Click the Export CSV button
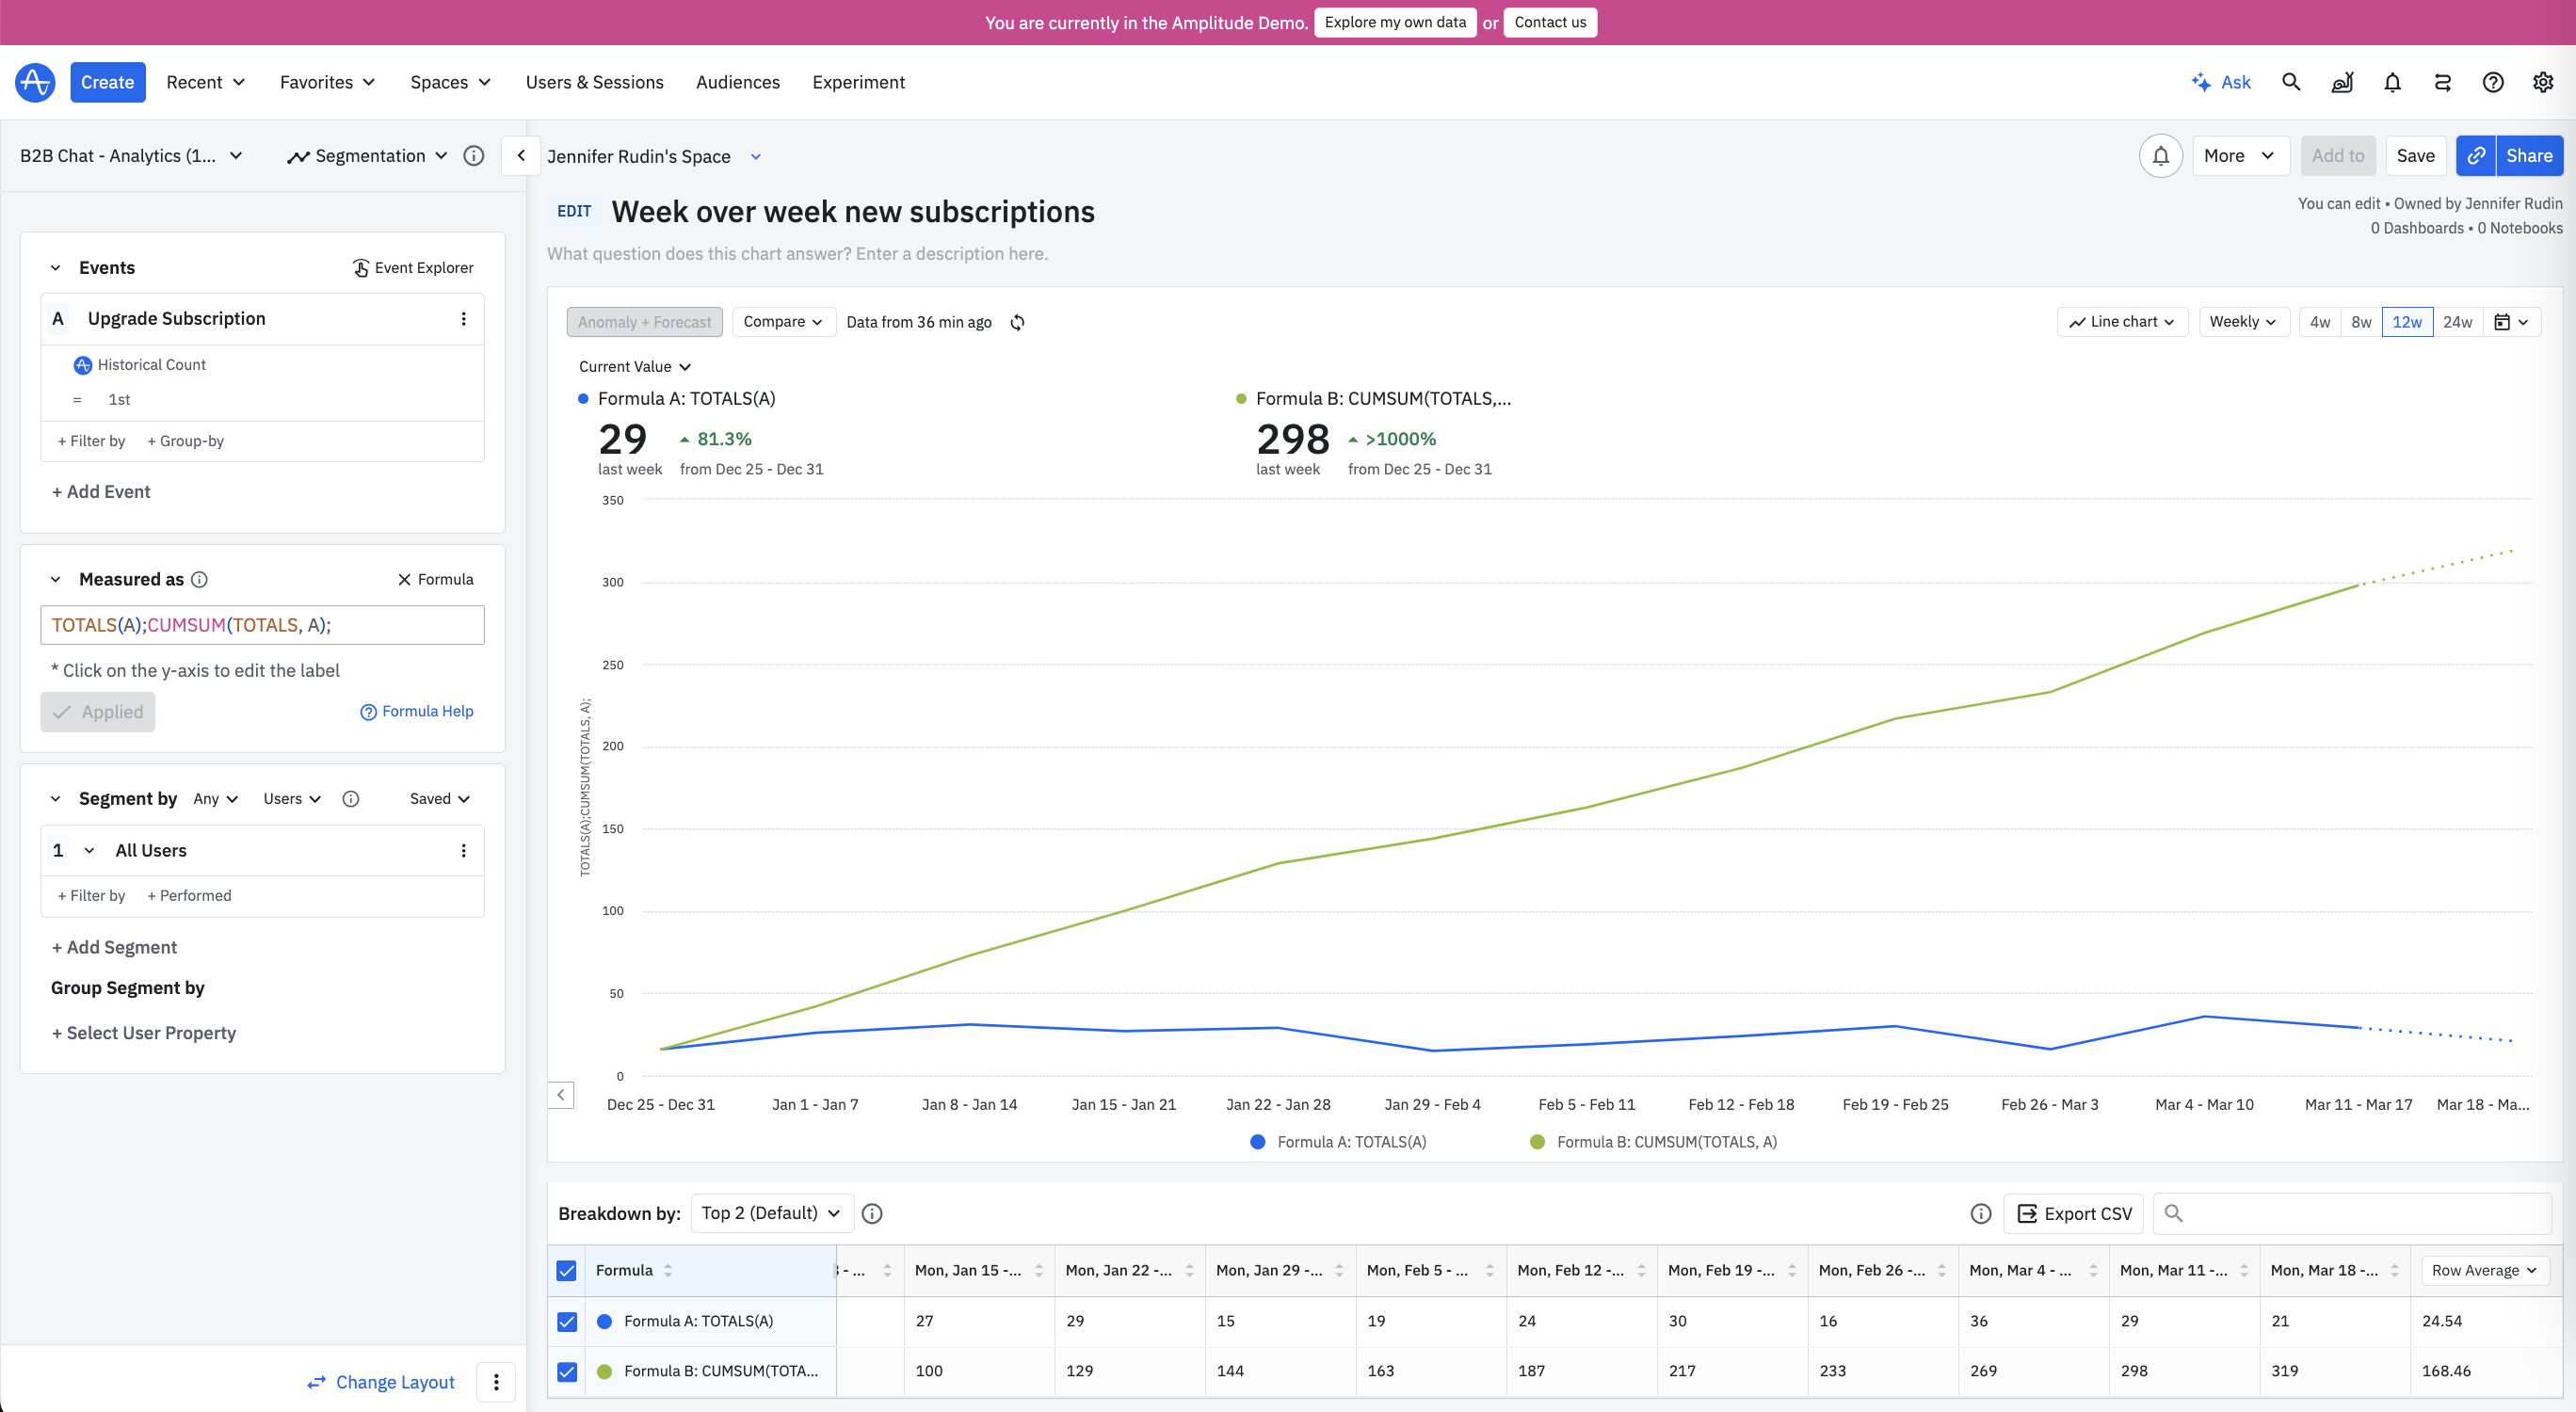 point(2074,1213)
